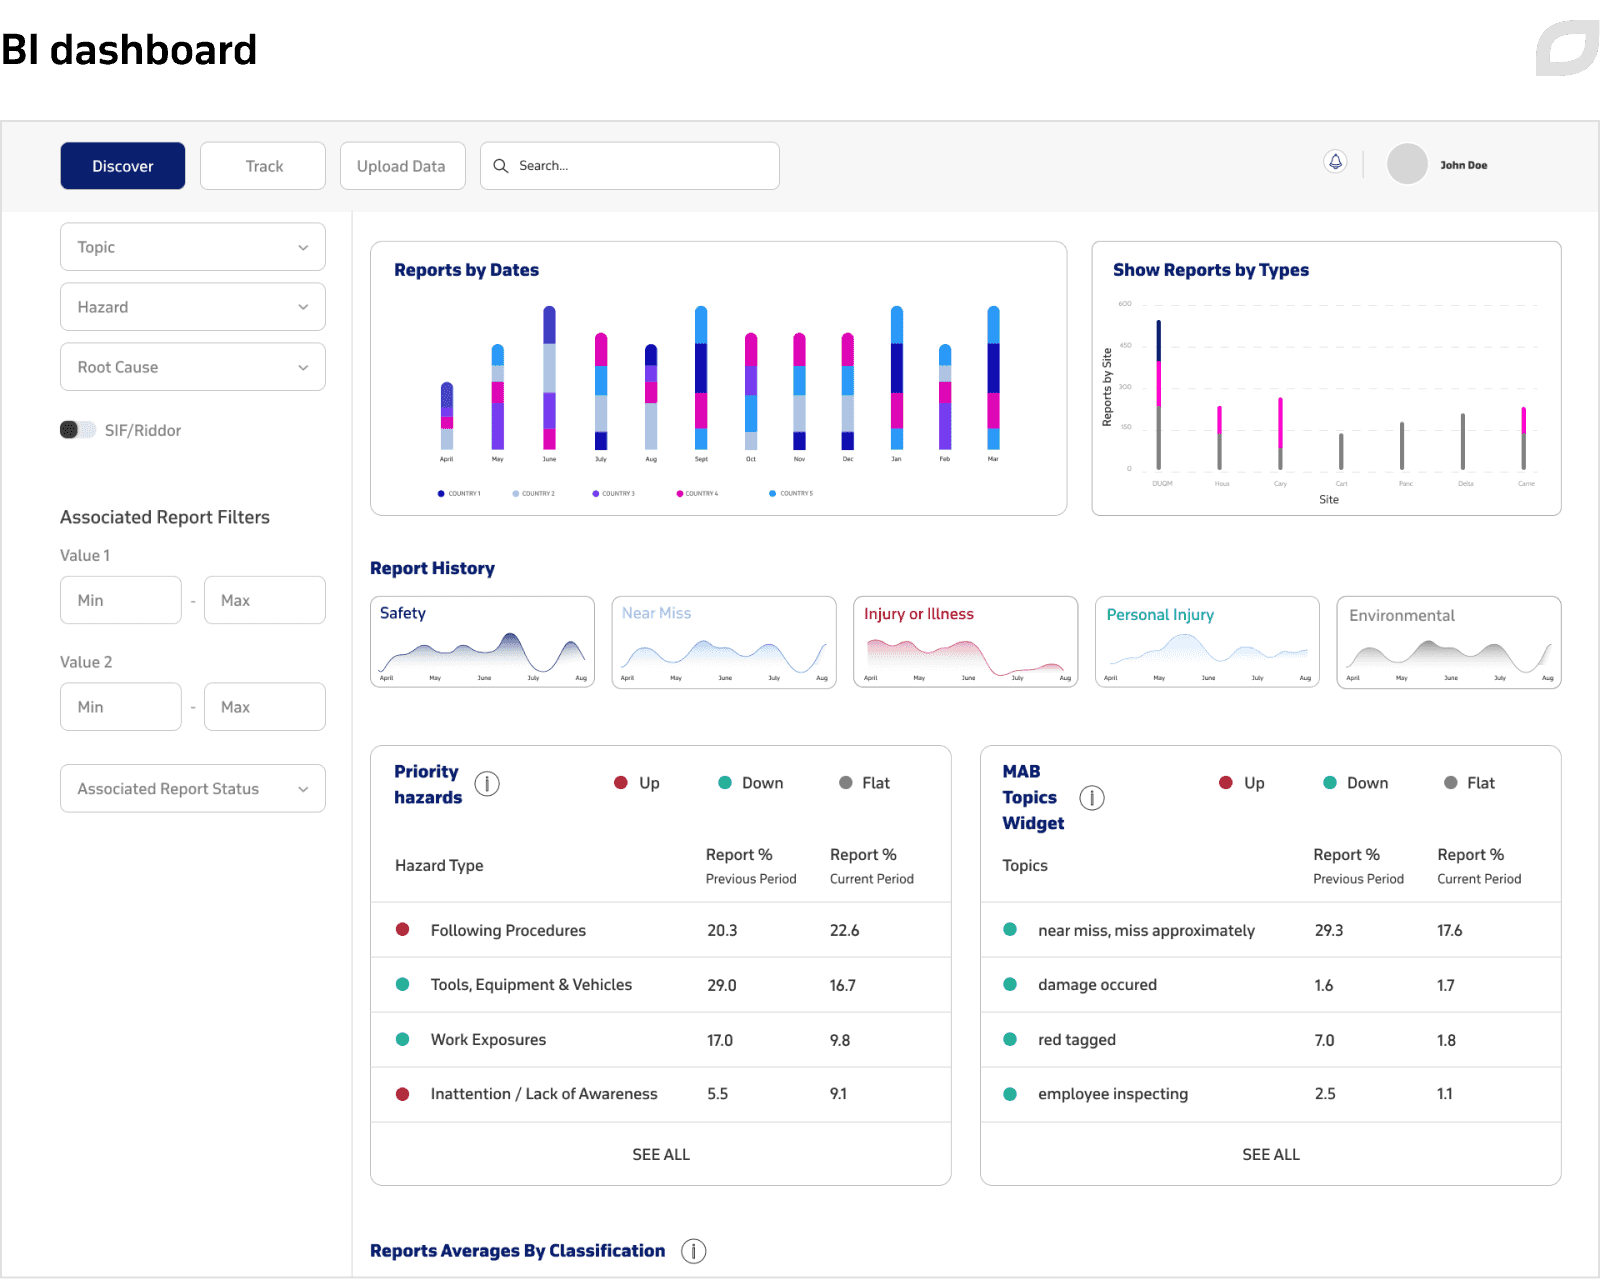This screenshot has width=1600, height=1280.
Task: Open Associated Report Status dropdown
Action: point(193,789)
